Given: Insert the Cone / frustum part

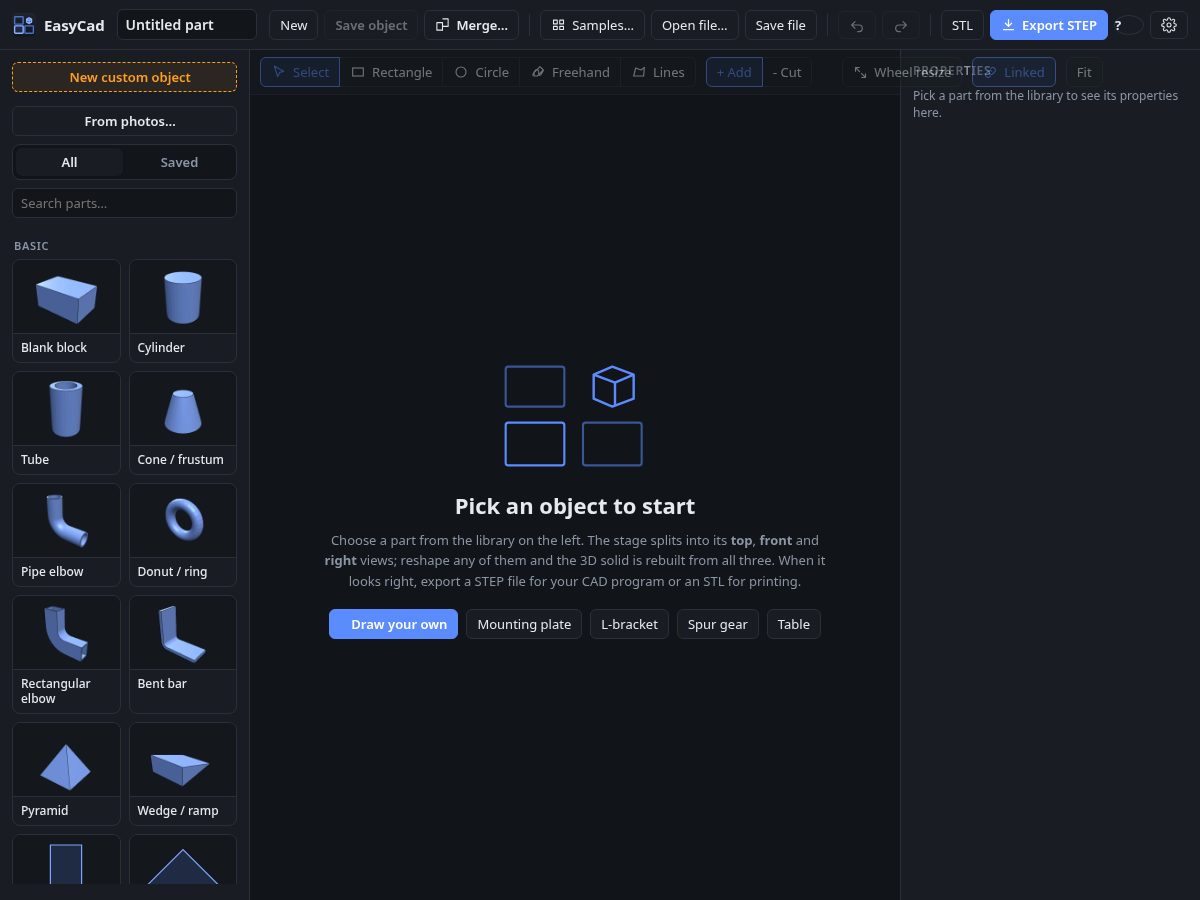Looking at the screenshot, I should click(183, 423).
